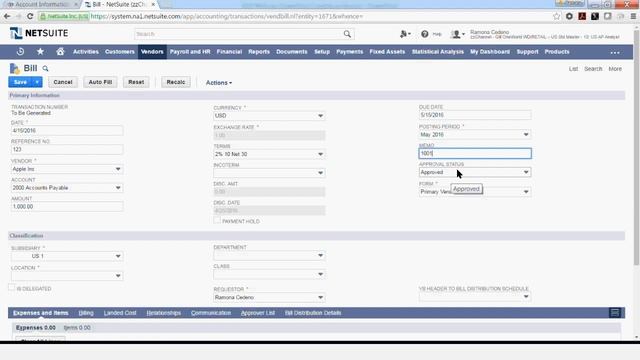
Task: Open the More link at top right
Action: click(x=615, y=69)
